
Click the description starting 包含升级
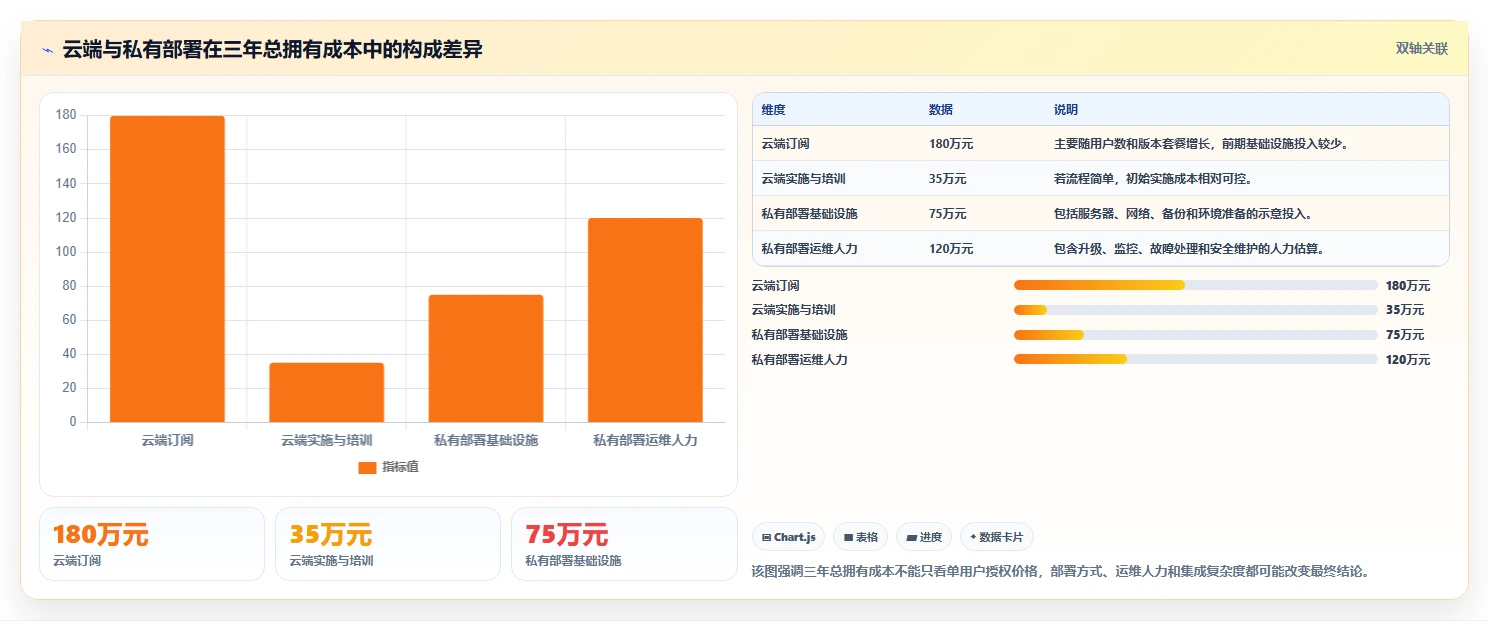point(1189,249)
